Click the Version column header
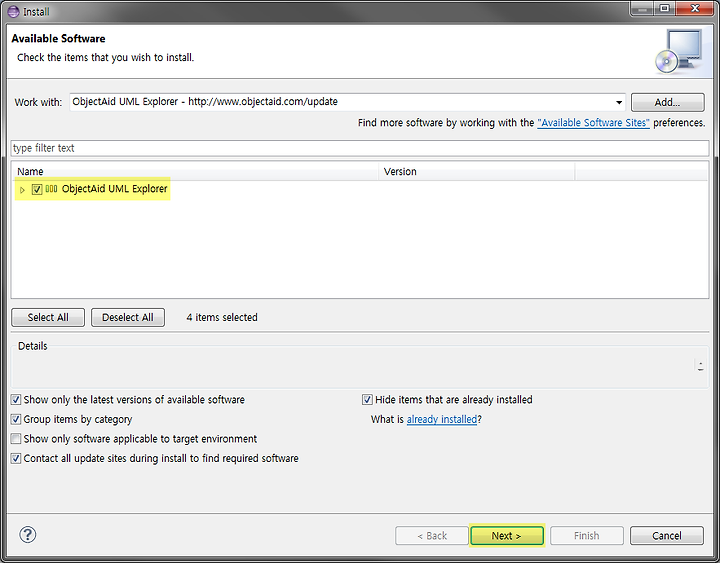 coord(476,171)
